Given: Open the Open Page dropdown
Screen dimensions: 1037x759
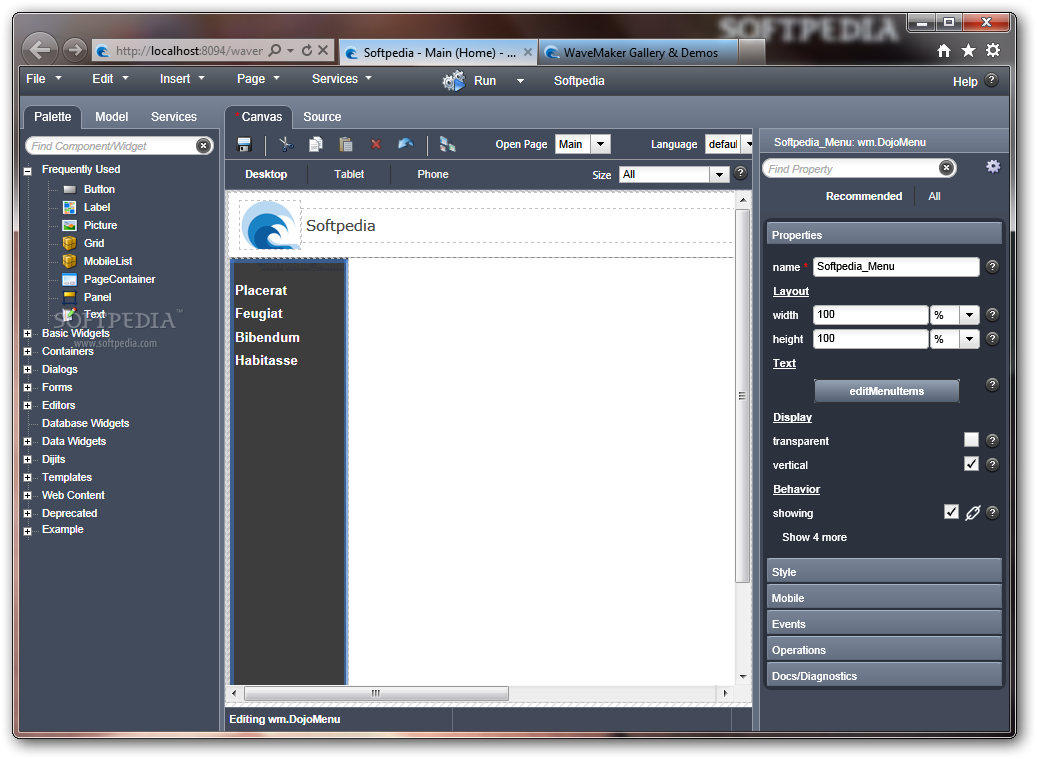Looking at the screenshot, I should 601,144.
